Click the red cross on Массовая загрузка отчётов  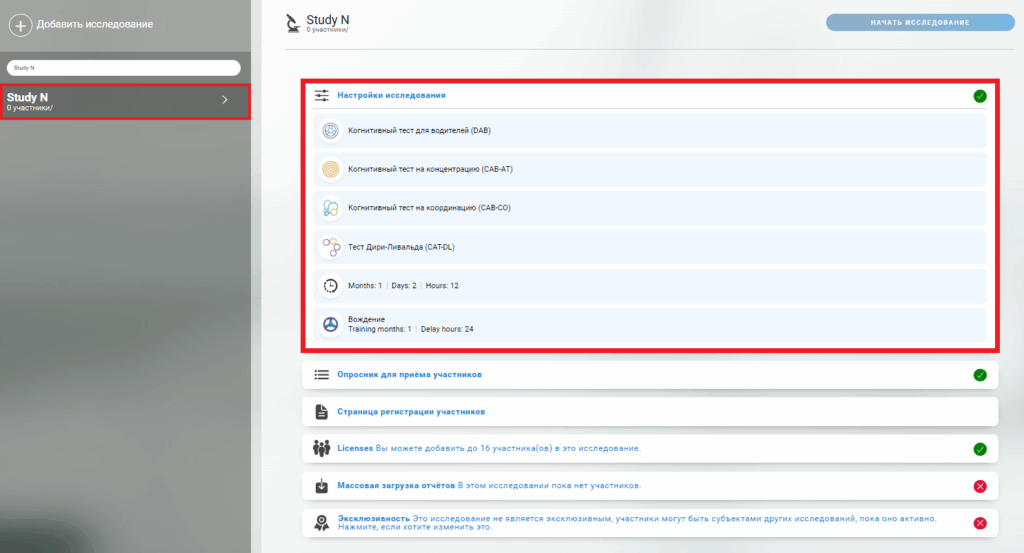(x=980, y=486)
